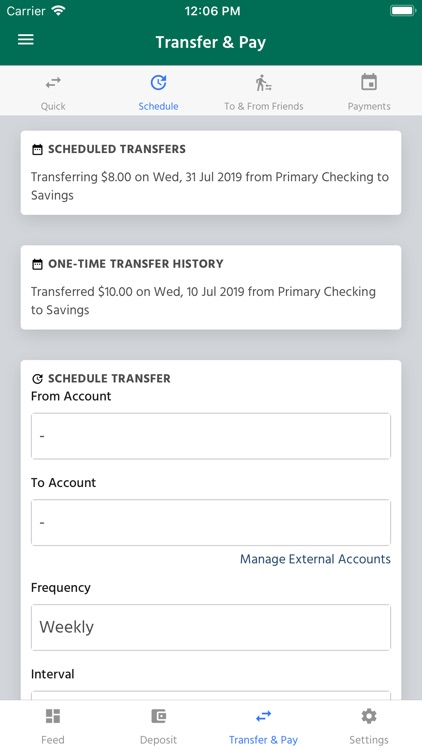Click the Scheduled Transfers calendar icon
Screen dimensions: 422x750
[37, 150]
